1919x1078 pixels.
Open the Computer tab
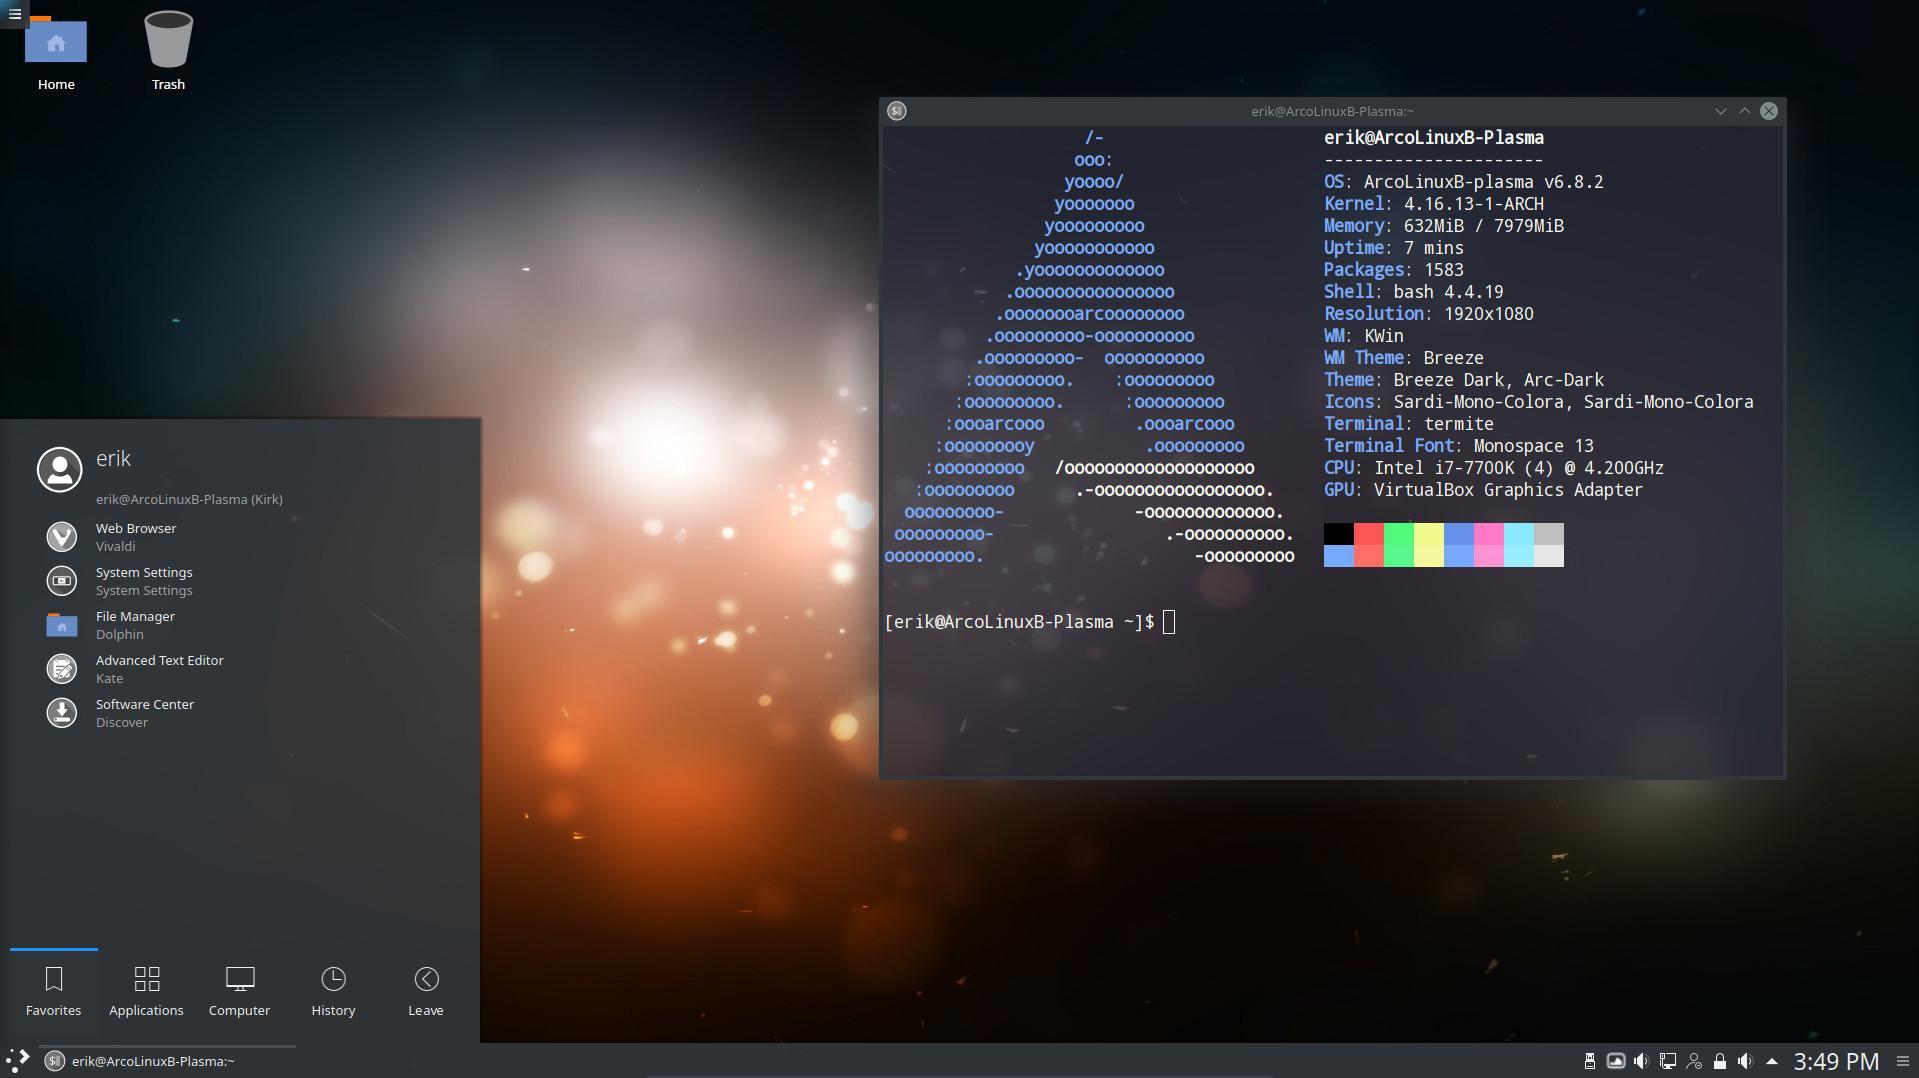point(240,991)
